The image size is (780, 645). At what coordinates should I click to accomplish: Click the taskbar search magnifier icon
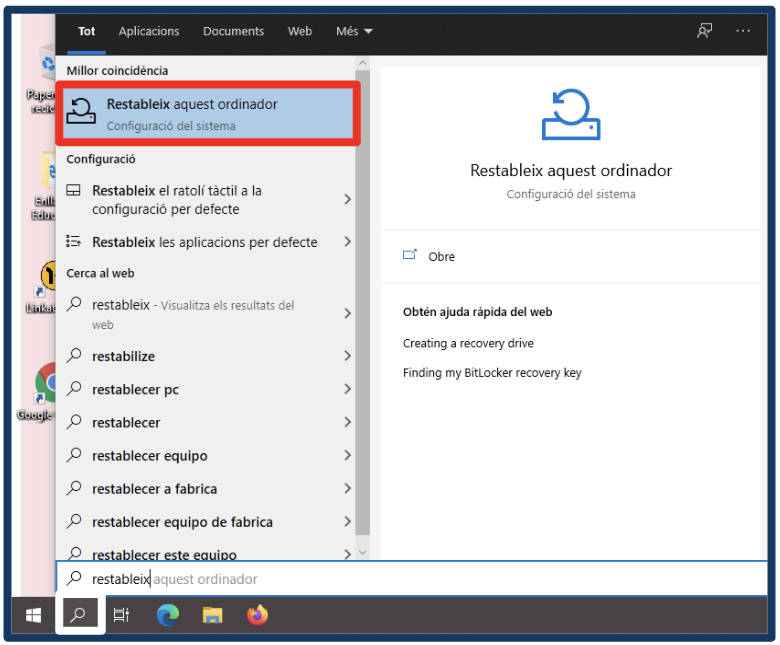(x=80, y=615)
